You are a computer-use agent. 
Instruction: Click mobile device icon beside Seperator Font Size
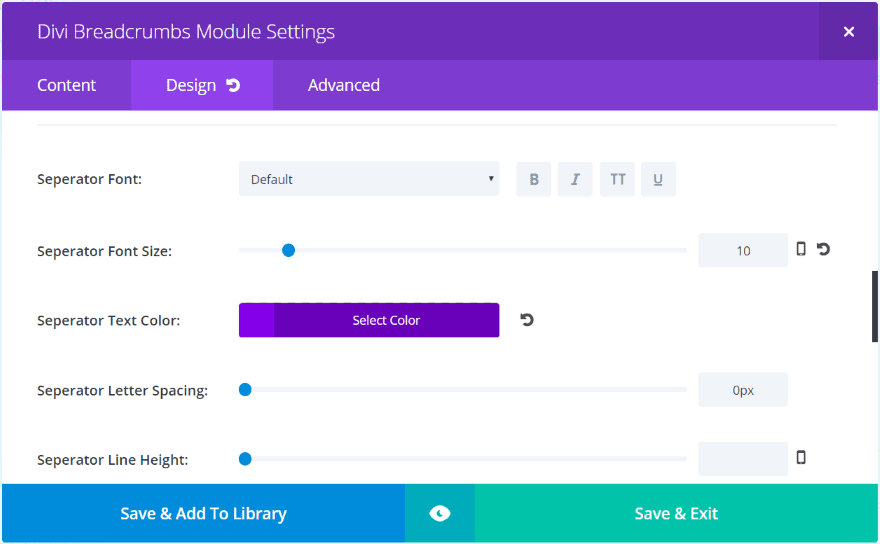801,249
